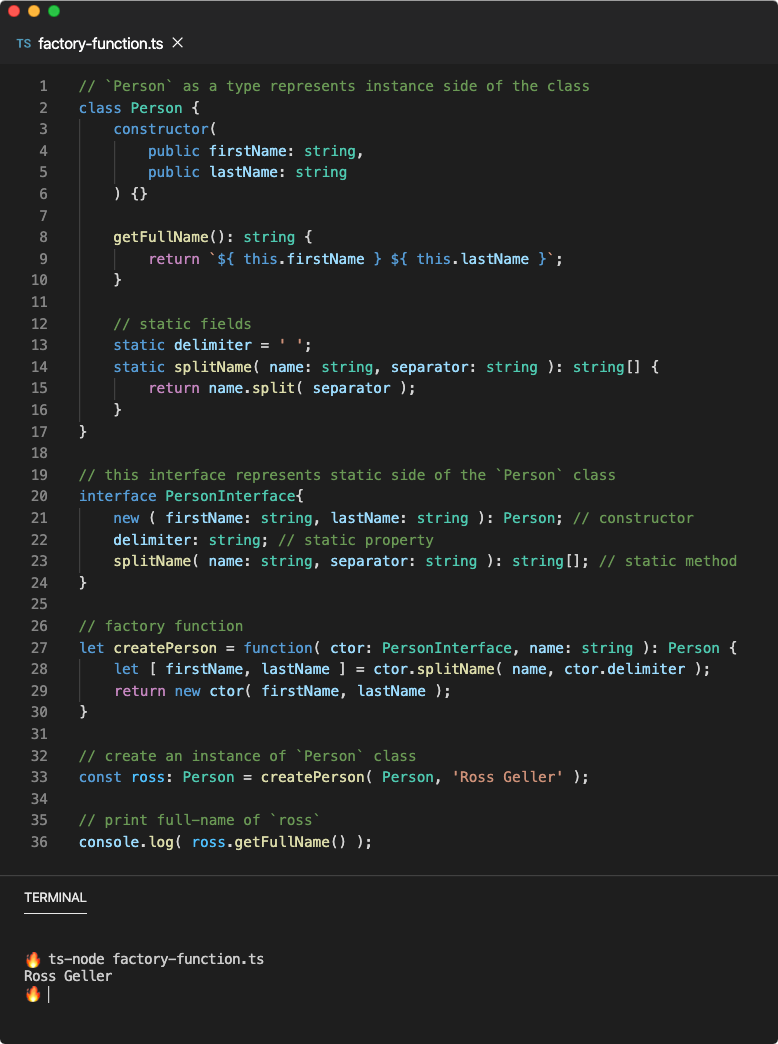Viewport: 778px width, 1044px height.
Task: Click 'Ross Geller' terminal output
Action: (x=68, y=976)
